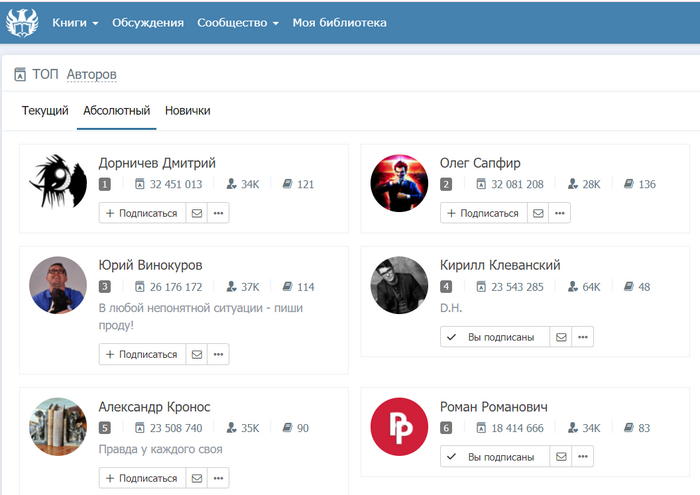The height and width of the screenshot is (495, 700).
Task: Subscribe to Юрий Винокуров
Action: click(x=142, y=354)
